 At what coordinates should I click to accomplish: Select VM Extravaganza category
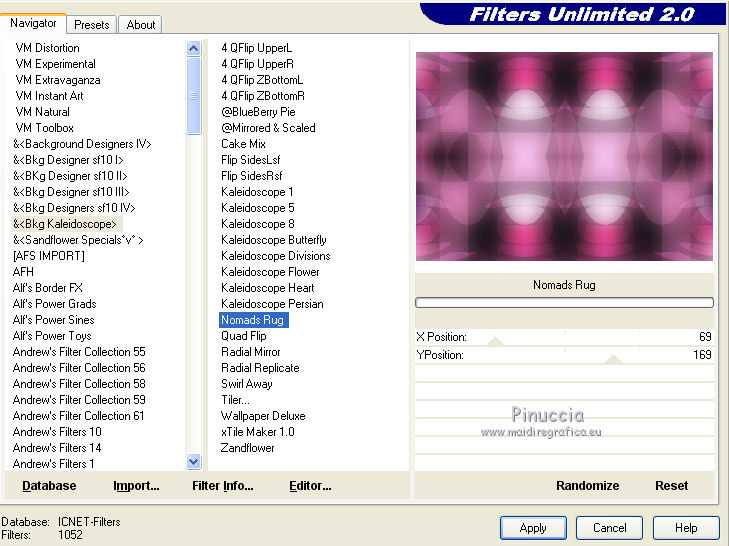point(58,80)
